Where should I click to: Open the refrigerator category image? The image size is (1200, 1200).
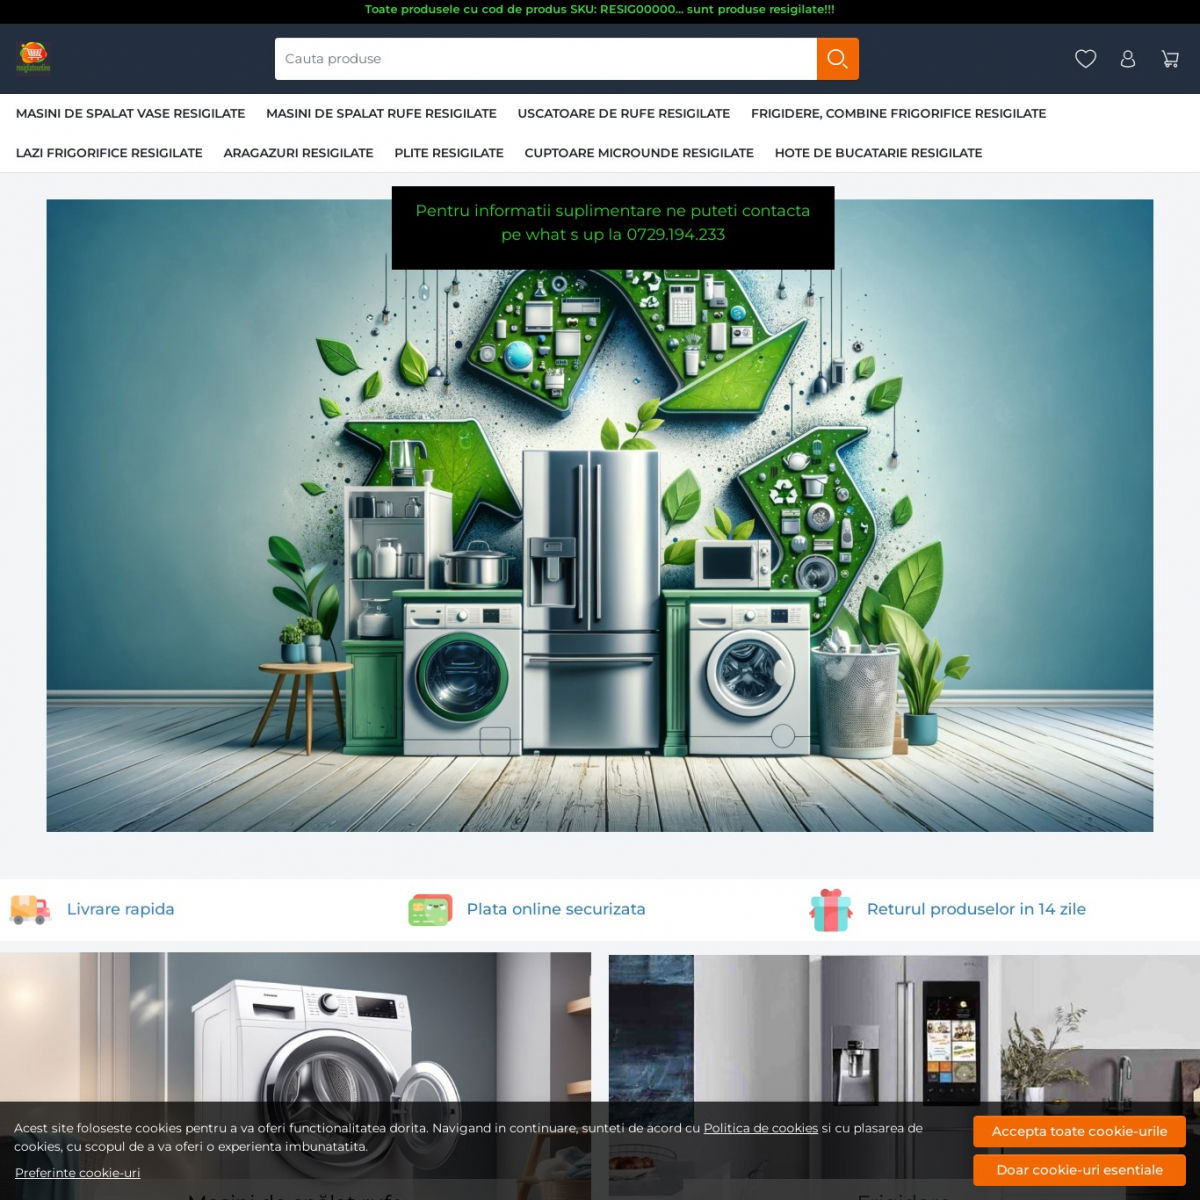tap(904, 1075)
